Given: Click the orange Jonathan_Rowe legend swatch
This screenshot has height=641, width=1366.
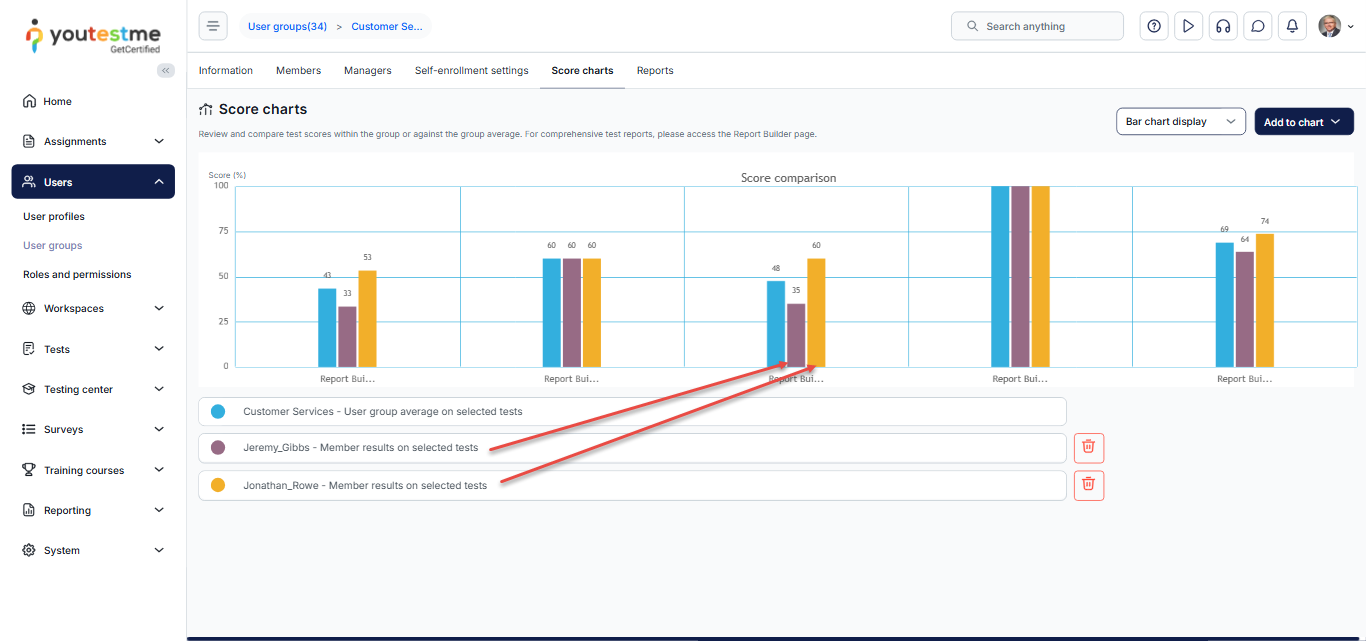Looking at the screenshot, I should [218, 485].
